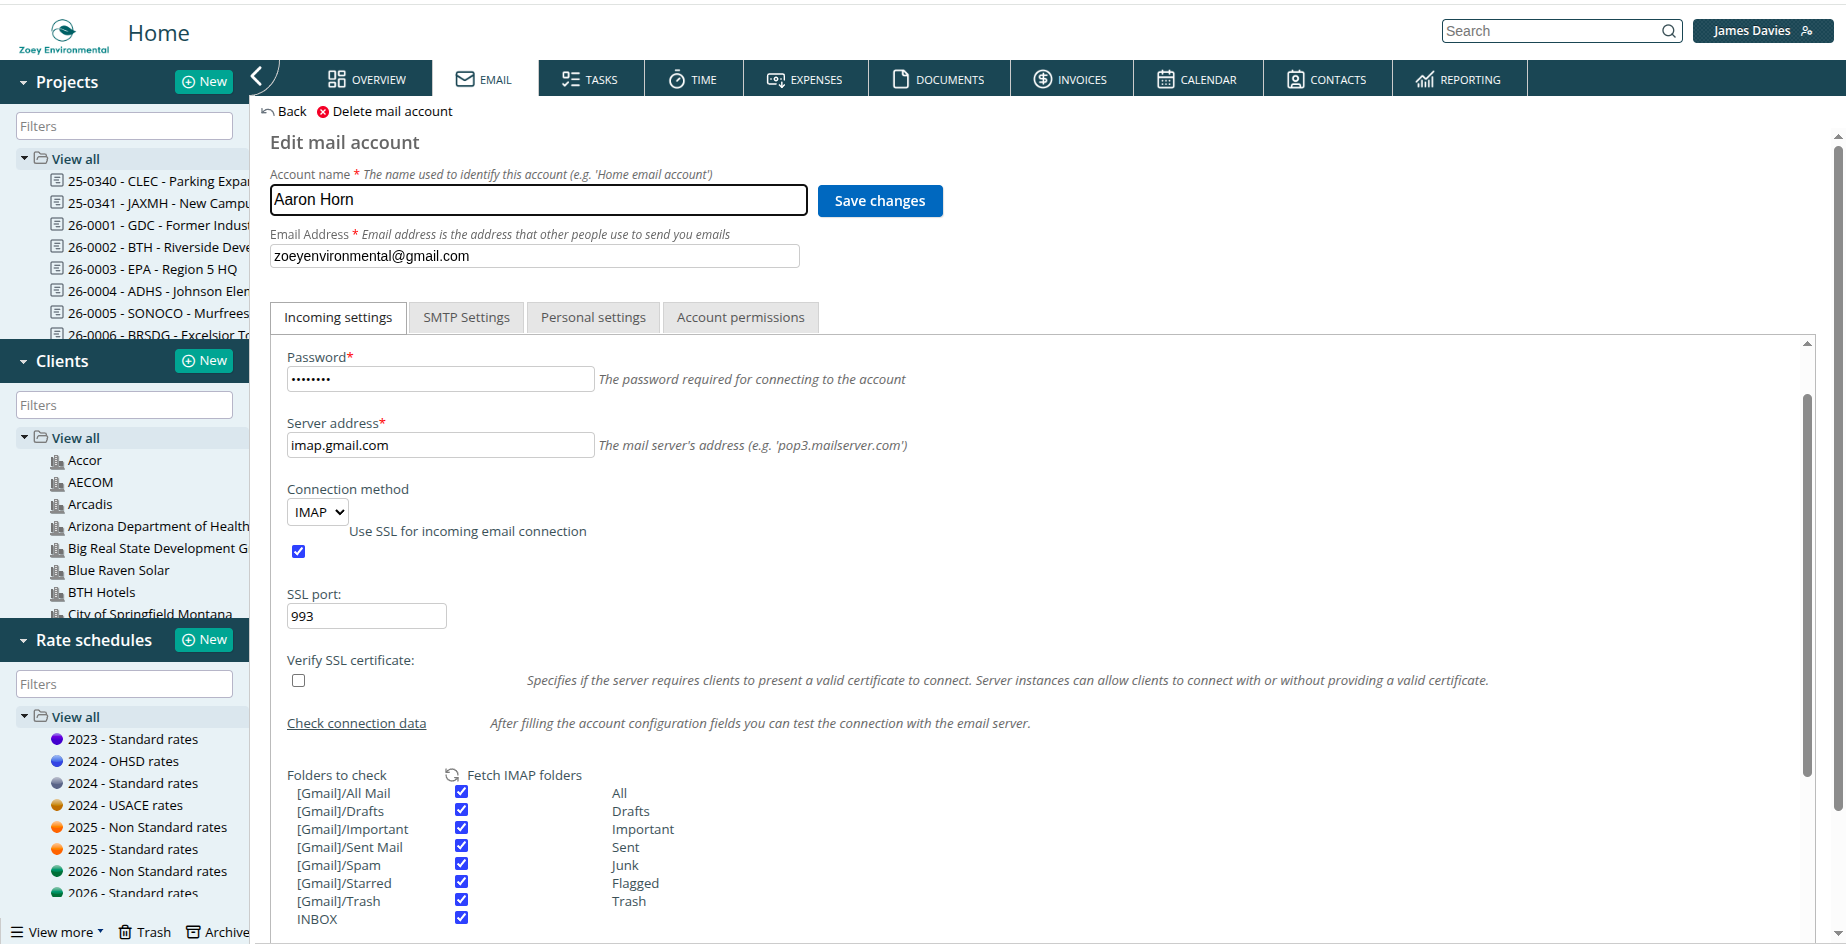
Task: Switch to Personal settings tab
Action: click(593, 318)
